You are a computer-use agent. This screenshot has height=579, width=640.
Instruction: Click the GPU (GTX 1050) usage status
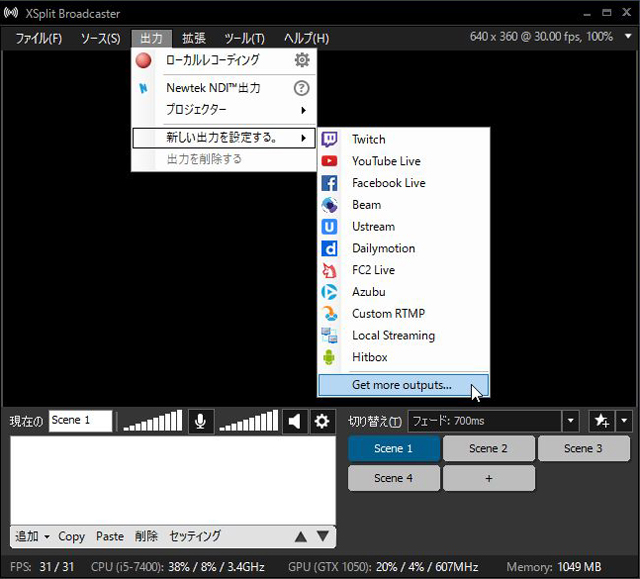[x=383, y=567]
